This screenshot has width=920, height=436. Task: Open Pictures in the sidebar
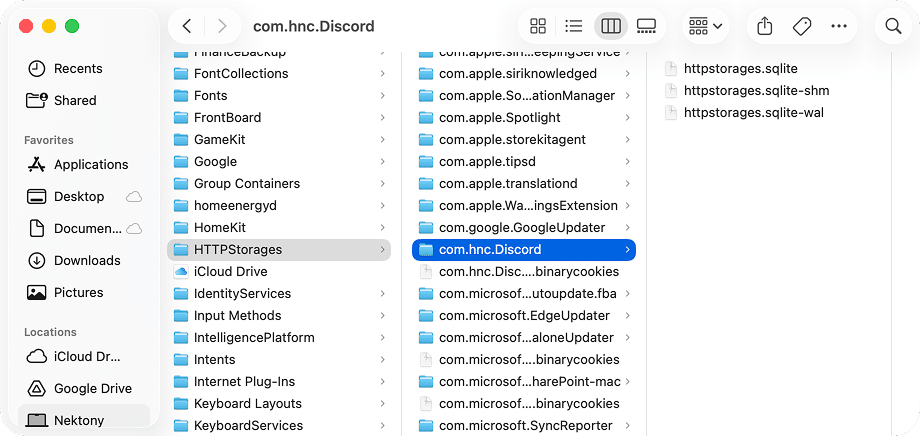[84, 292]
